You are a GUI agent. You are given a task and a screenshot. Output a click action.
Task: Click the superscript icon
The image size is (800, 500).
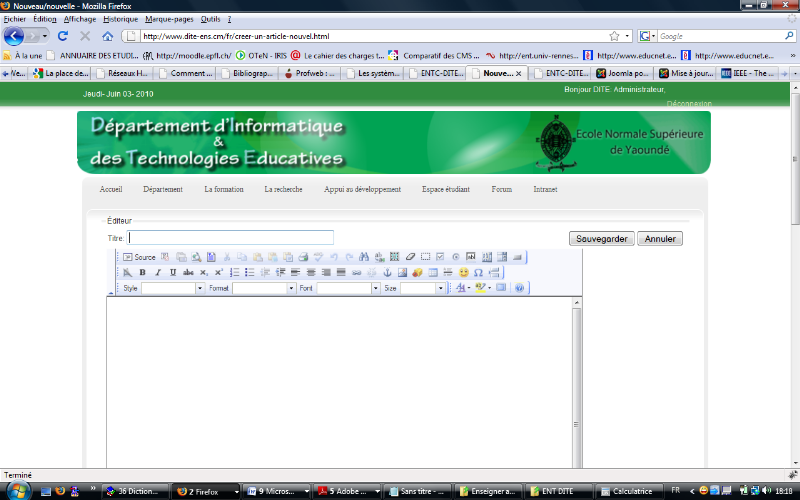[218, 272]
